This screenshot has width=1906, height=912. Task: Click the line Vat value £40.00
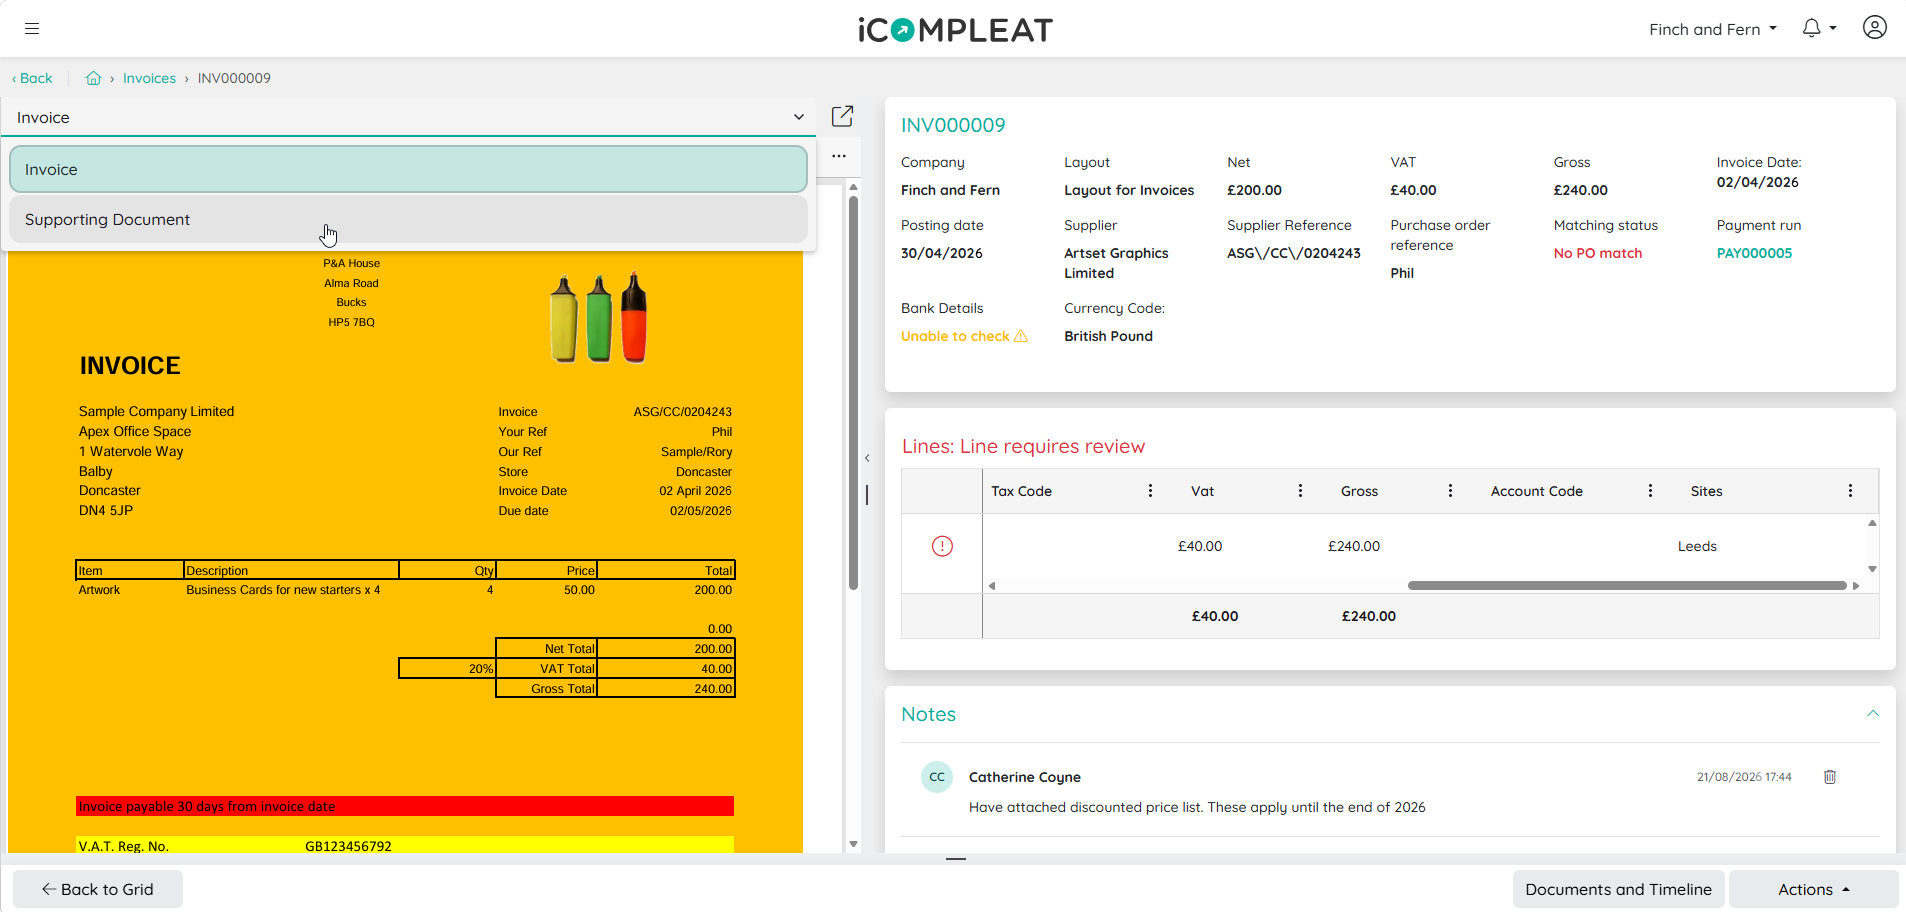(1200, 546)
